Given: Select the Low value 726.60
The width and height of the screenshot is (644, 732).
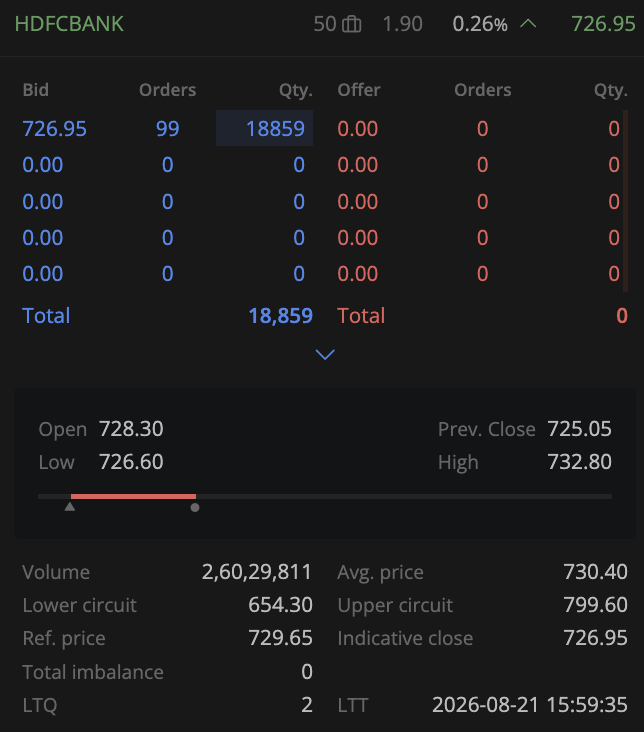Looking at the screenshot, I should point(131,462).
